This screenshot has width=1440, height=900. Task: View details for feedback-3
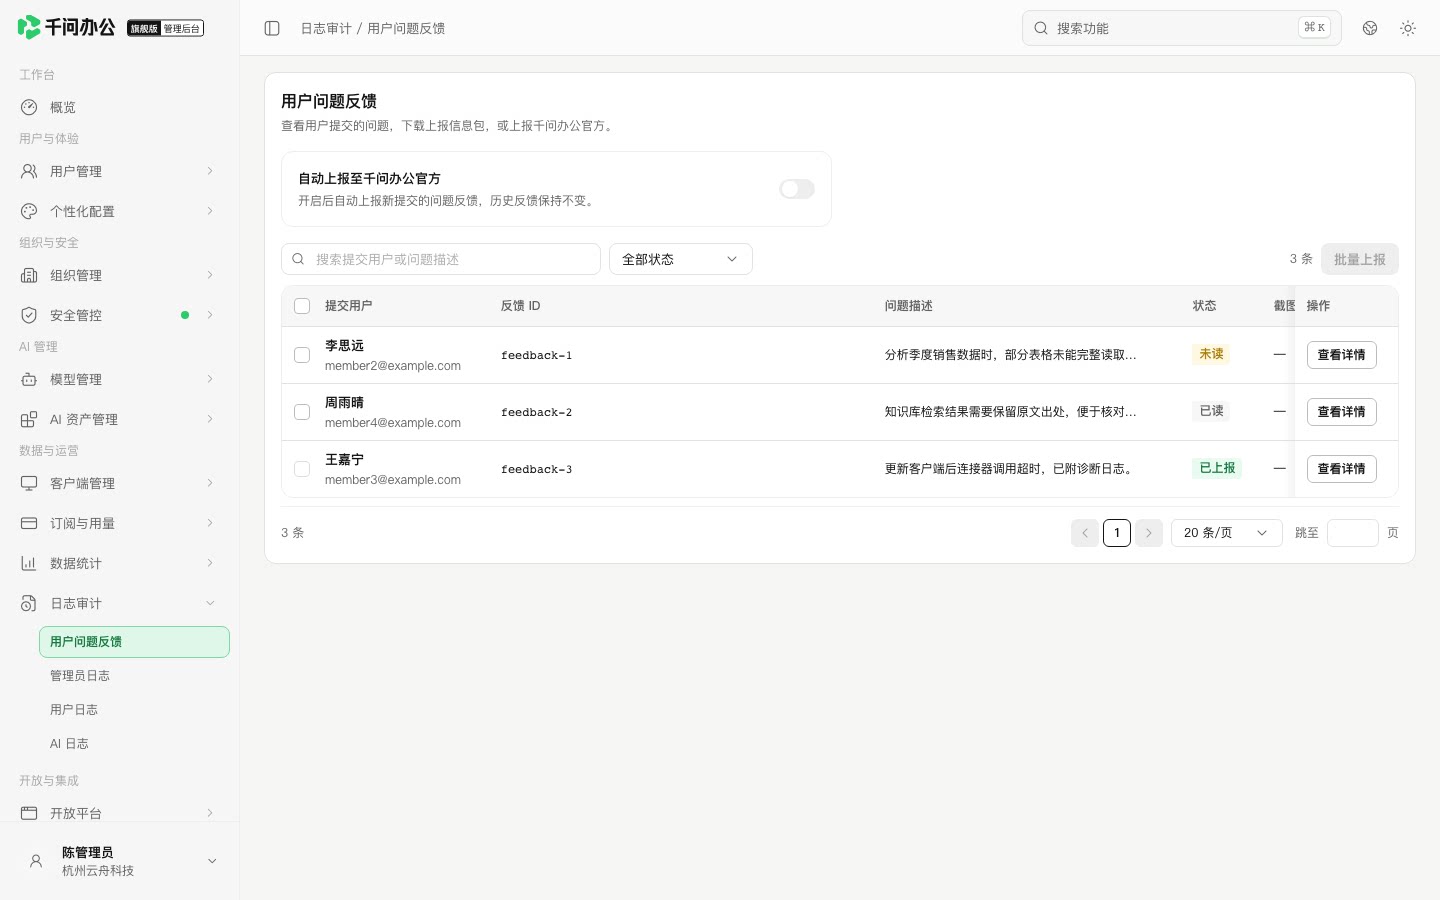[1342, 469]
